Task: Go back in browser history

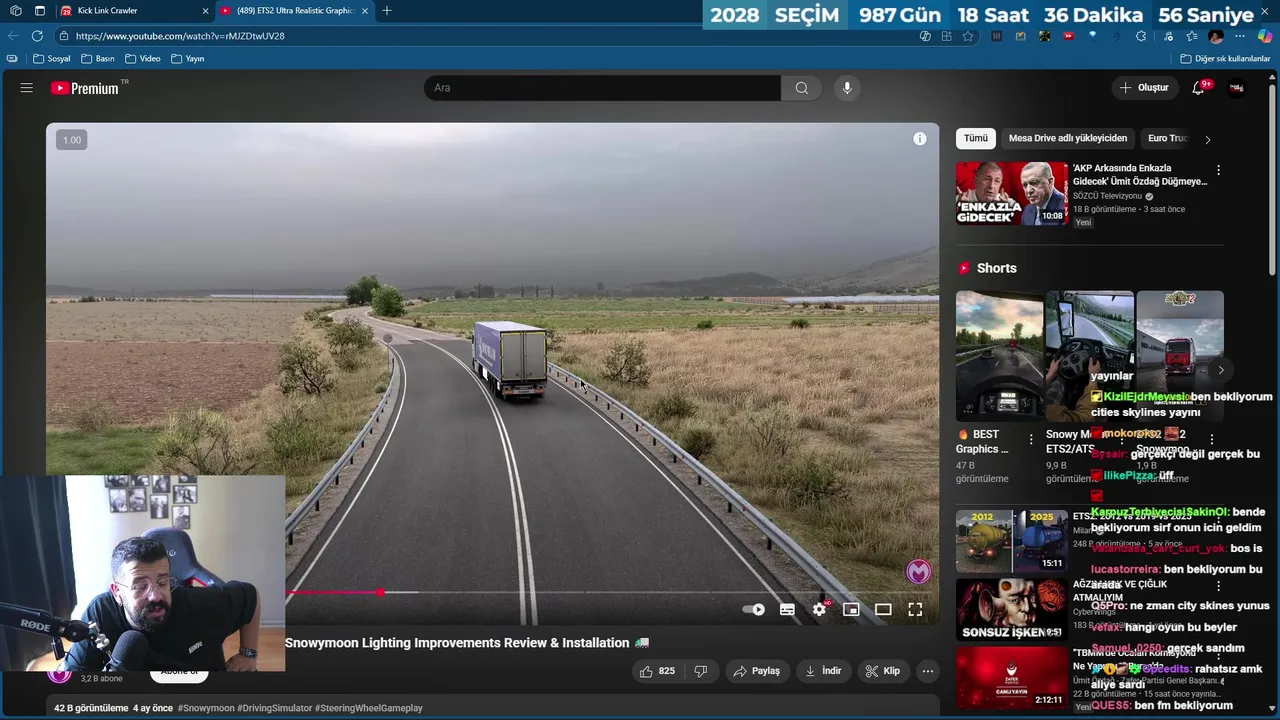Action: [13, 36]
